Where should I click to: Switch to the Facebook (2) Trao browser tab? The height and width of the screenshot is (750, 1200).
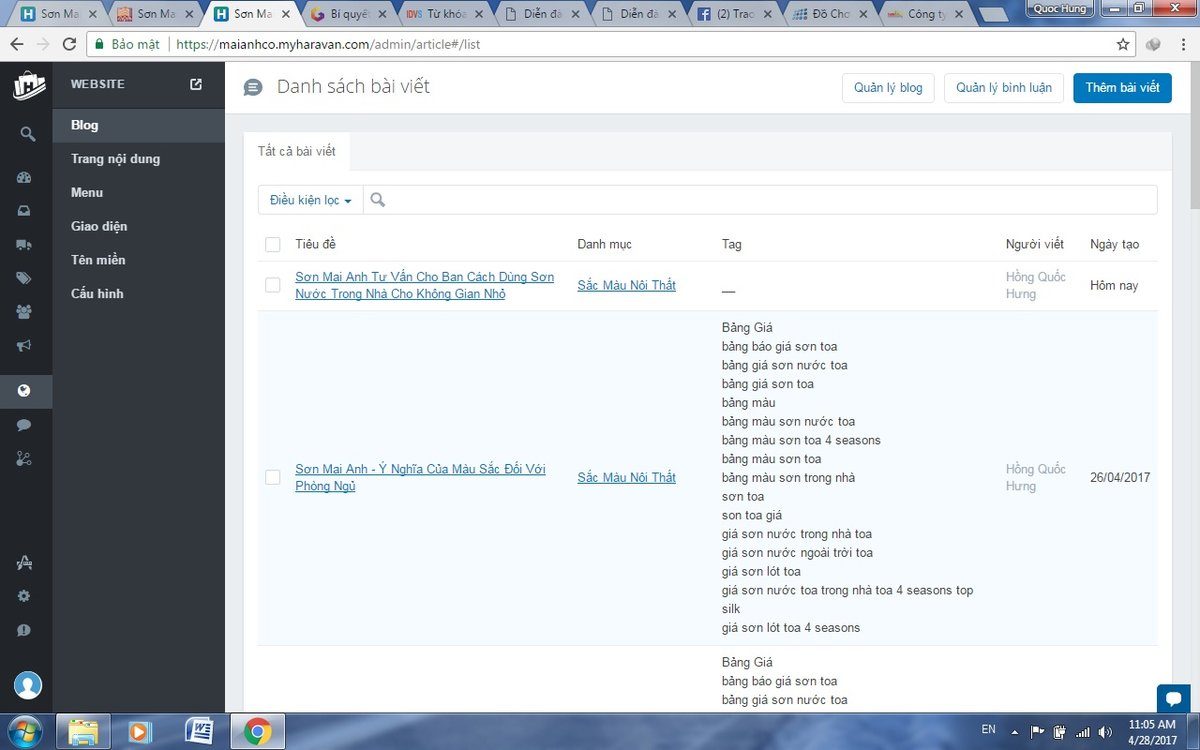tap(733, 14)
